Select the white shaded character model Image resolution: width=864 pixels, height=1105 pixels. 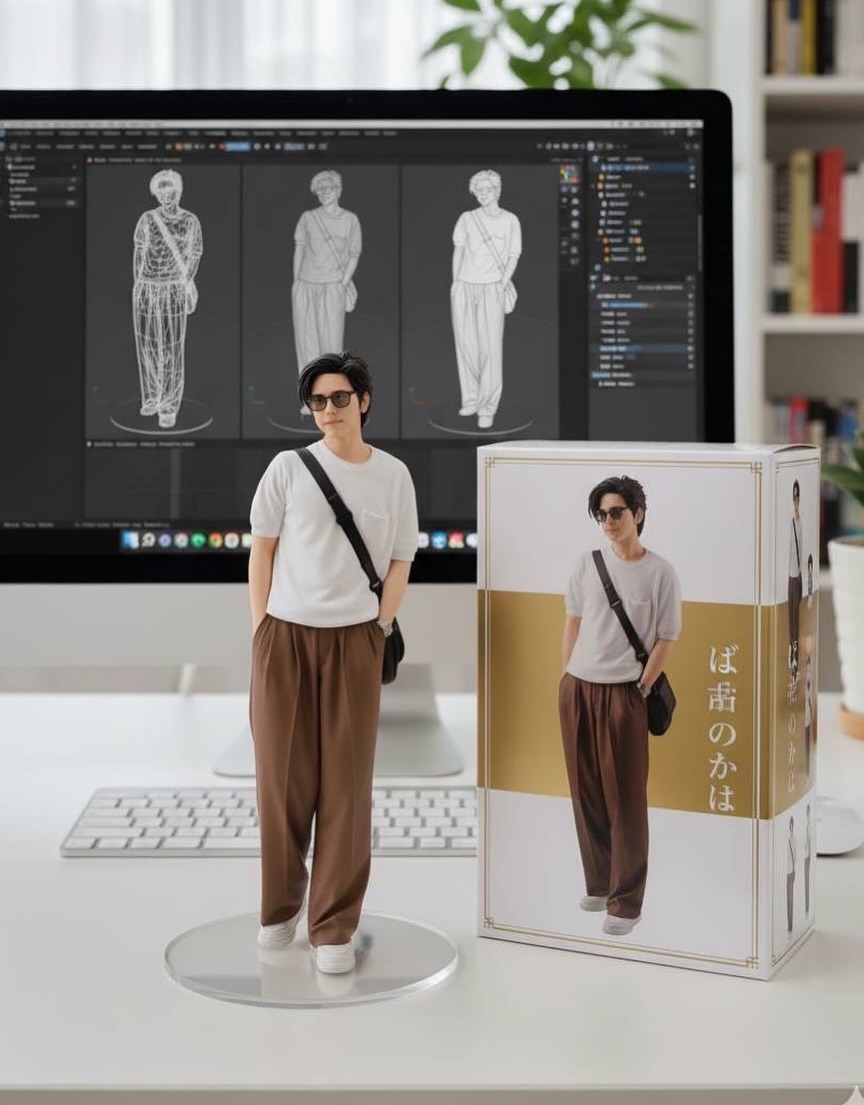point(485,298)
